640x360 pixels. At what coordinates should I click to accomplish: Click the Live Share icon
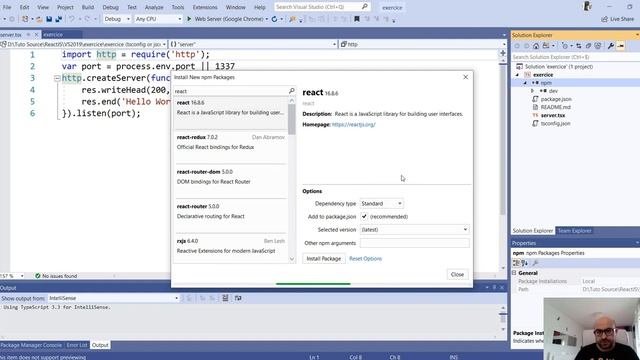[x=604, y=19]
